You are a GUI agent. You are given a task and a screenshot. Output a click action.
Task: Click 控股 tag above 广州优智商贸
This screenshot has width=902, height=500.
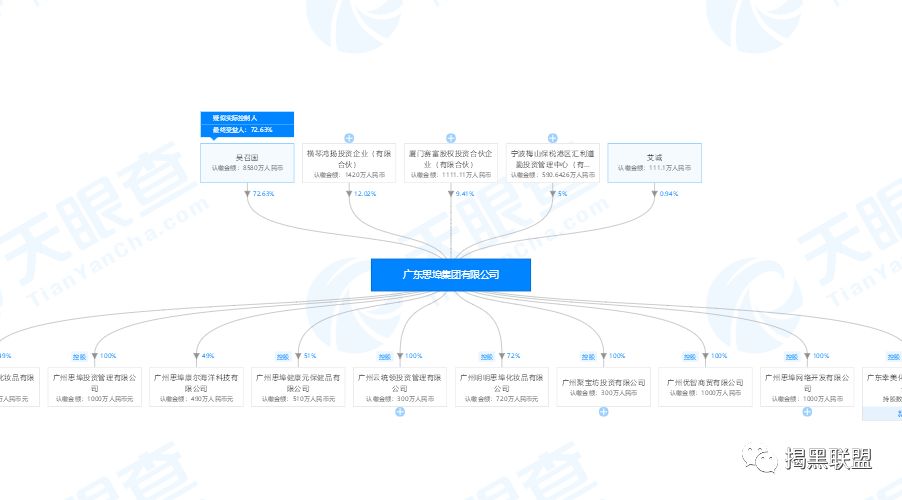690,357
